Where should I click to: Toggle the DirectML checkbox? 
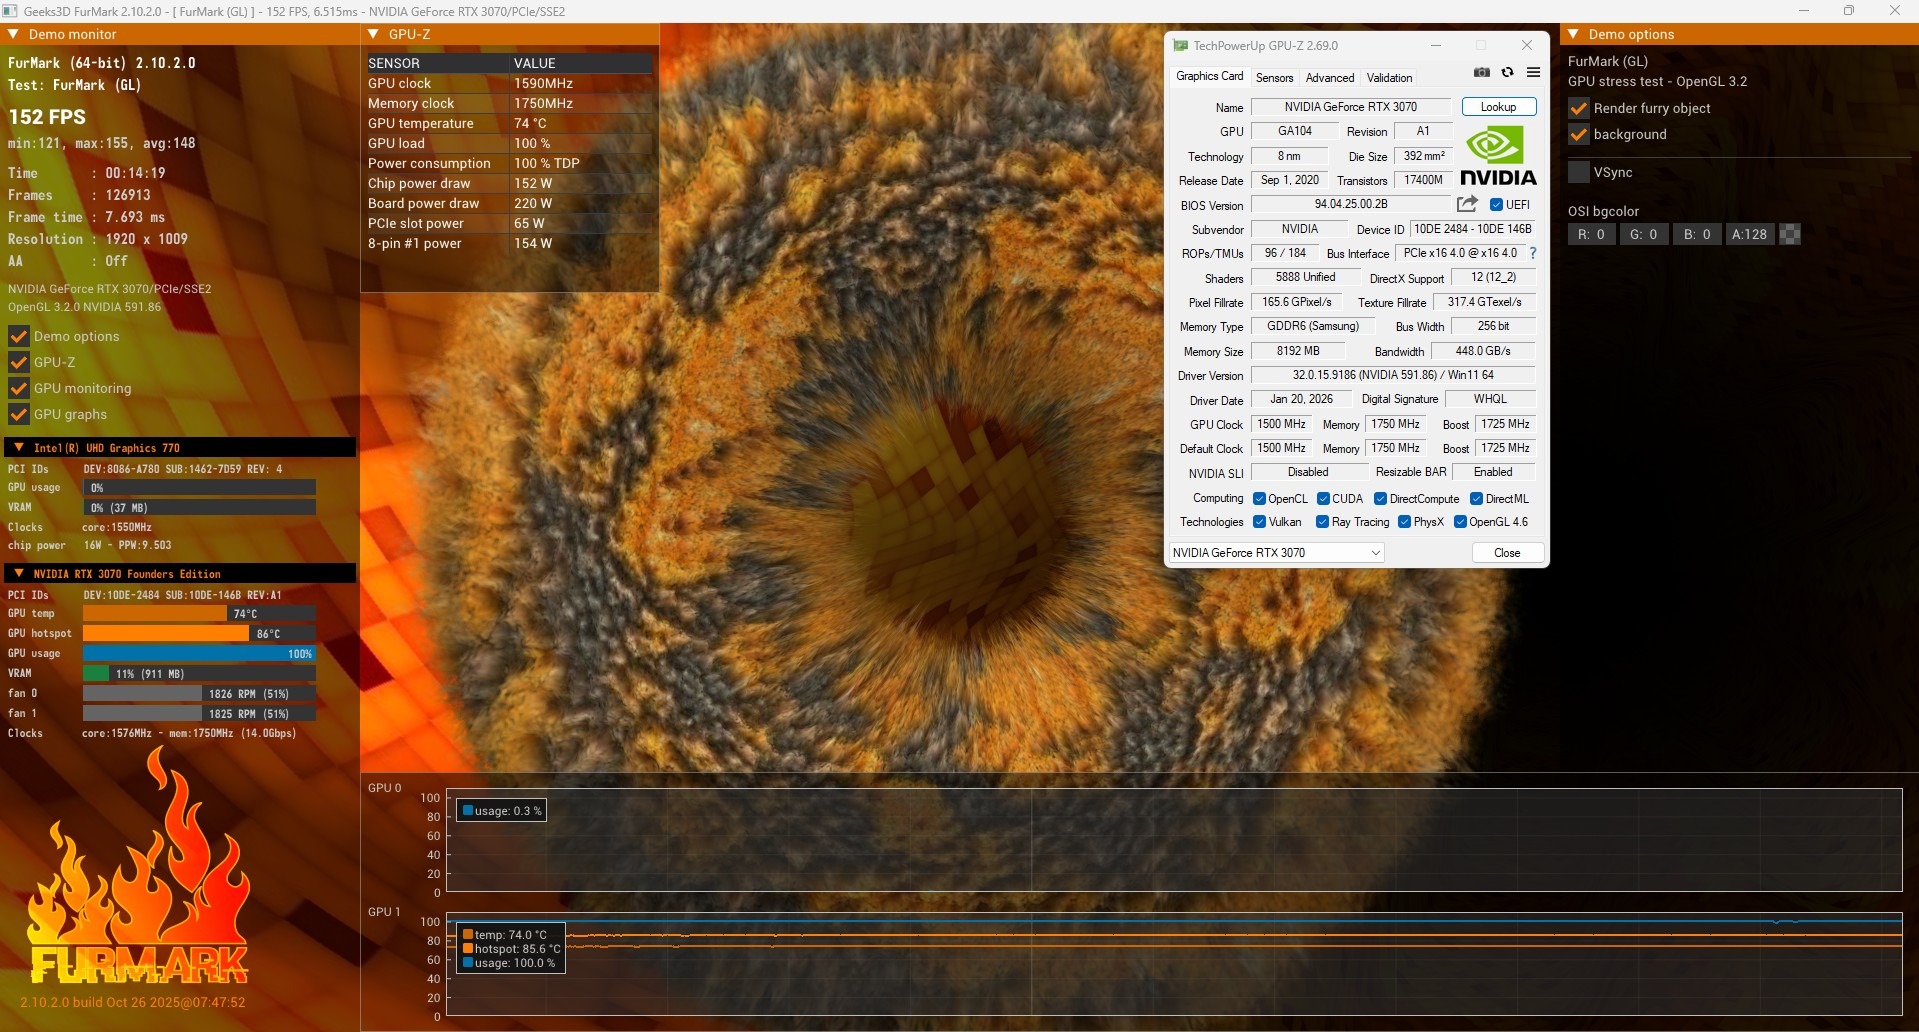[1476, 499]
